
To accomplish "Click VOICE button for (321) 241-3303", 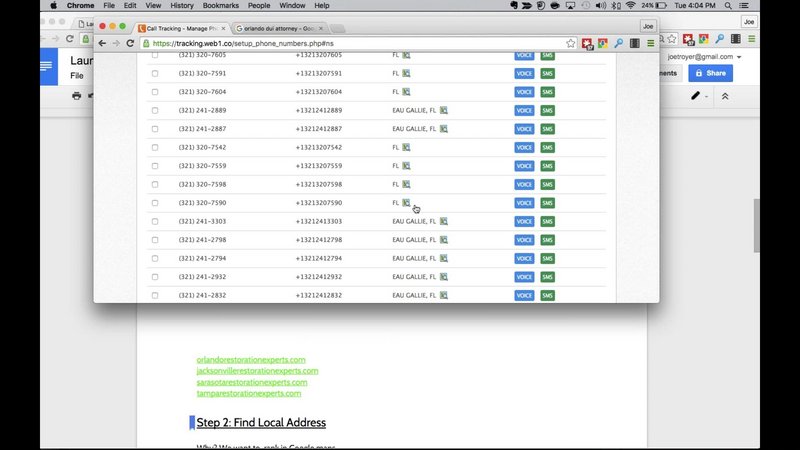I will [x=524, y=221].
